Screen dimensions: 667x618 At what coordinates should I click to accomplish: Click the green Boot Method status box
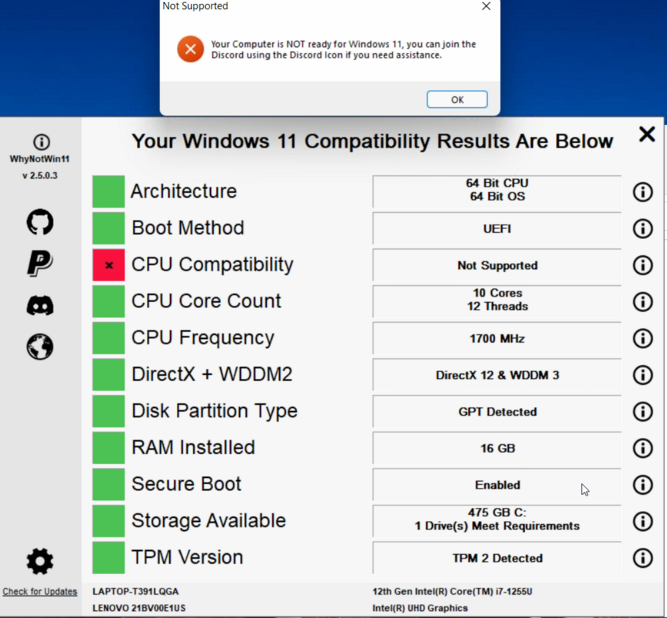pyautogui.click(x=108, y=228)
